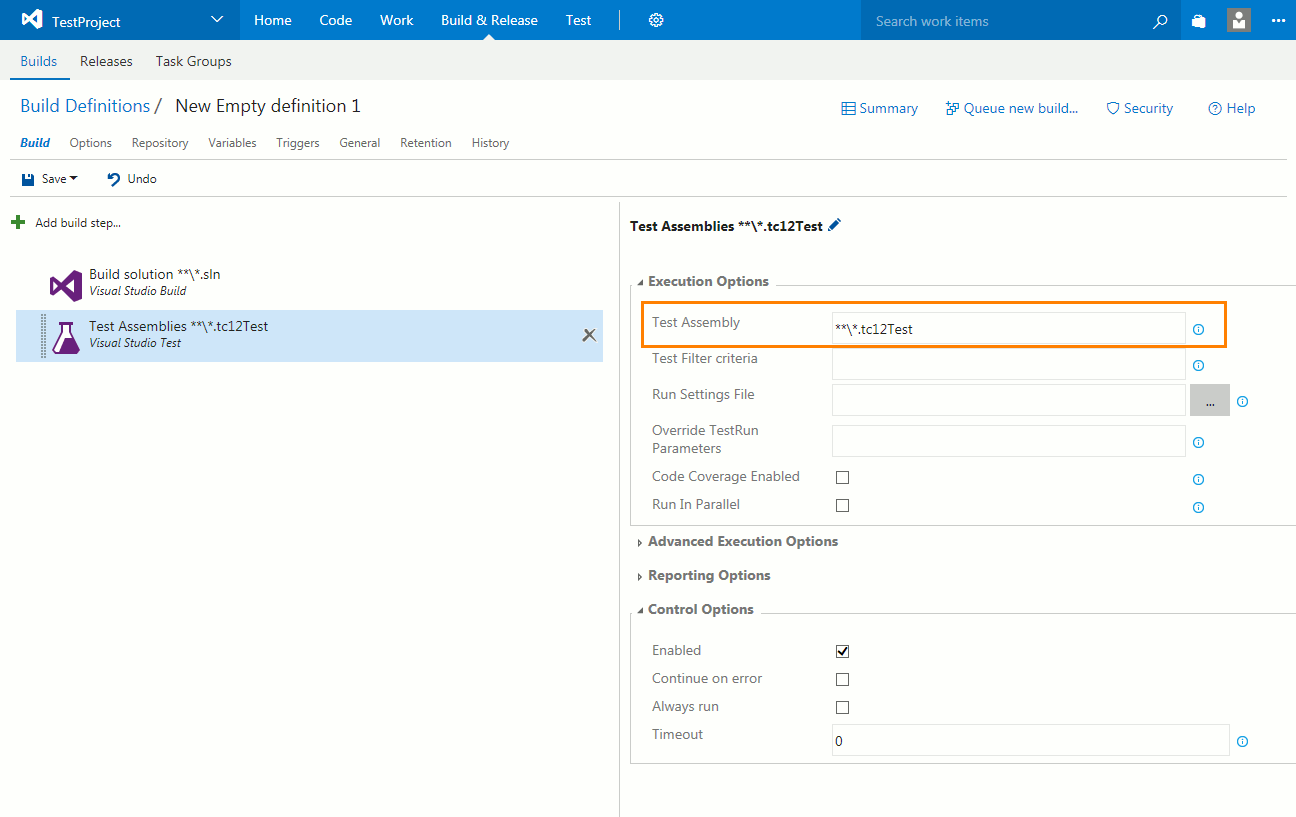Click the settings gear icon in the top bar

pos(656,20)
